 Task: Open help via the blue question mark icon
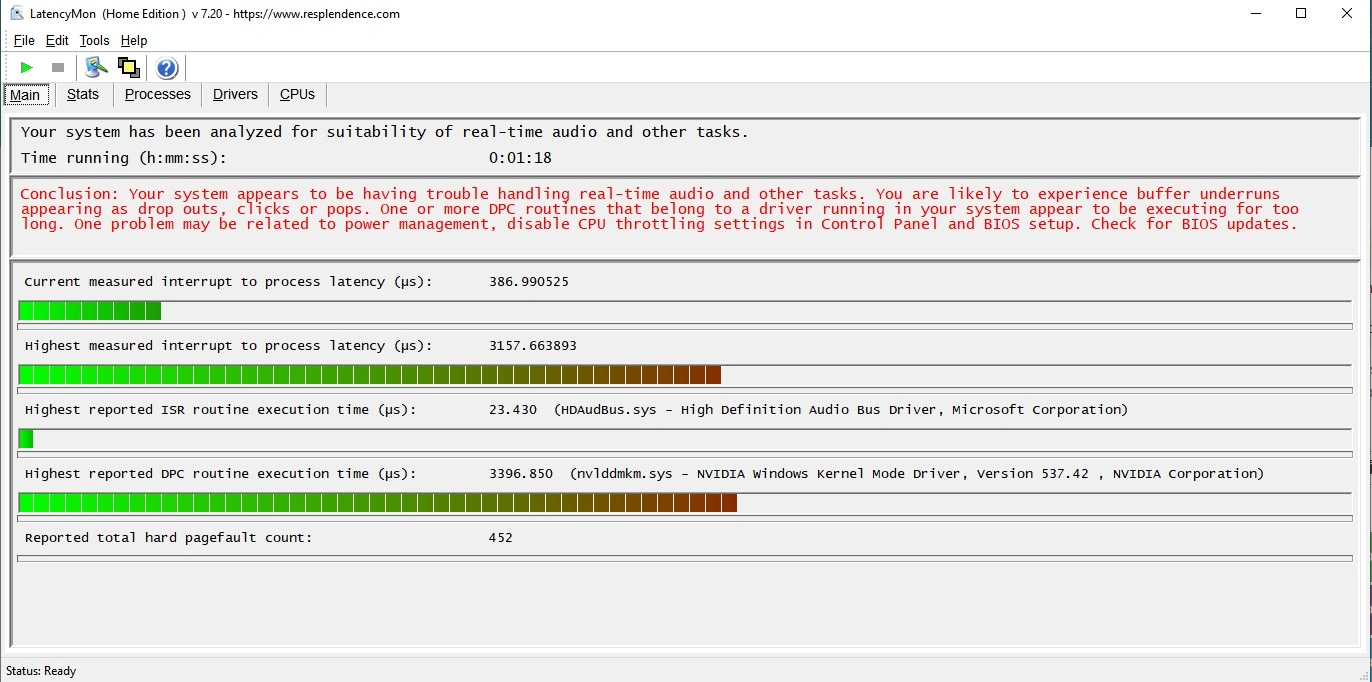click(167, 67)
